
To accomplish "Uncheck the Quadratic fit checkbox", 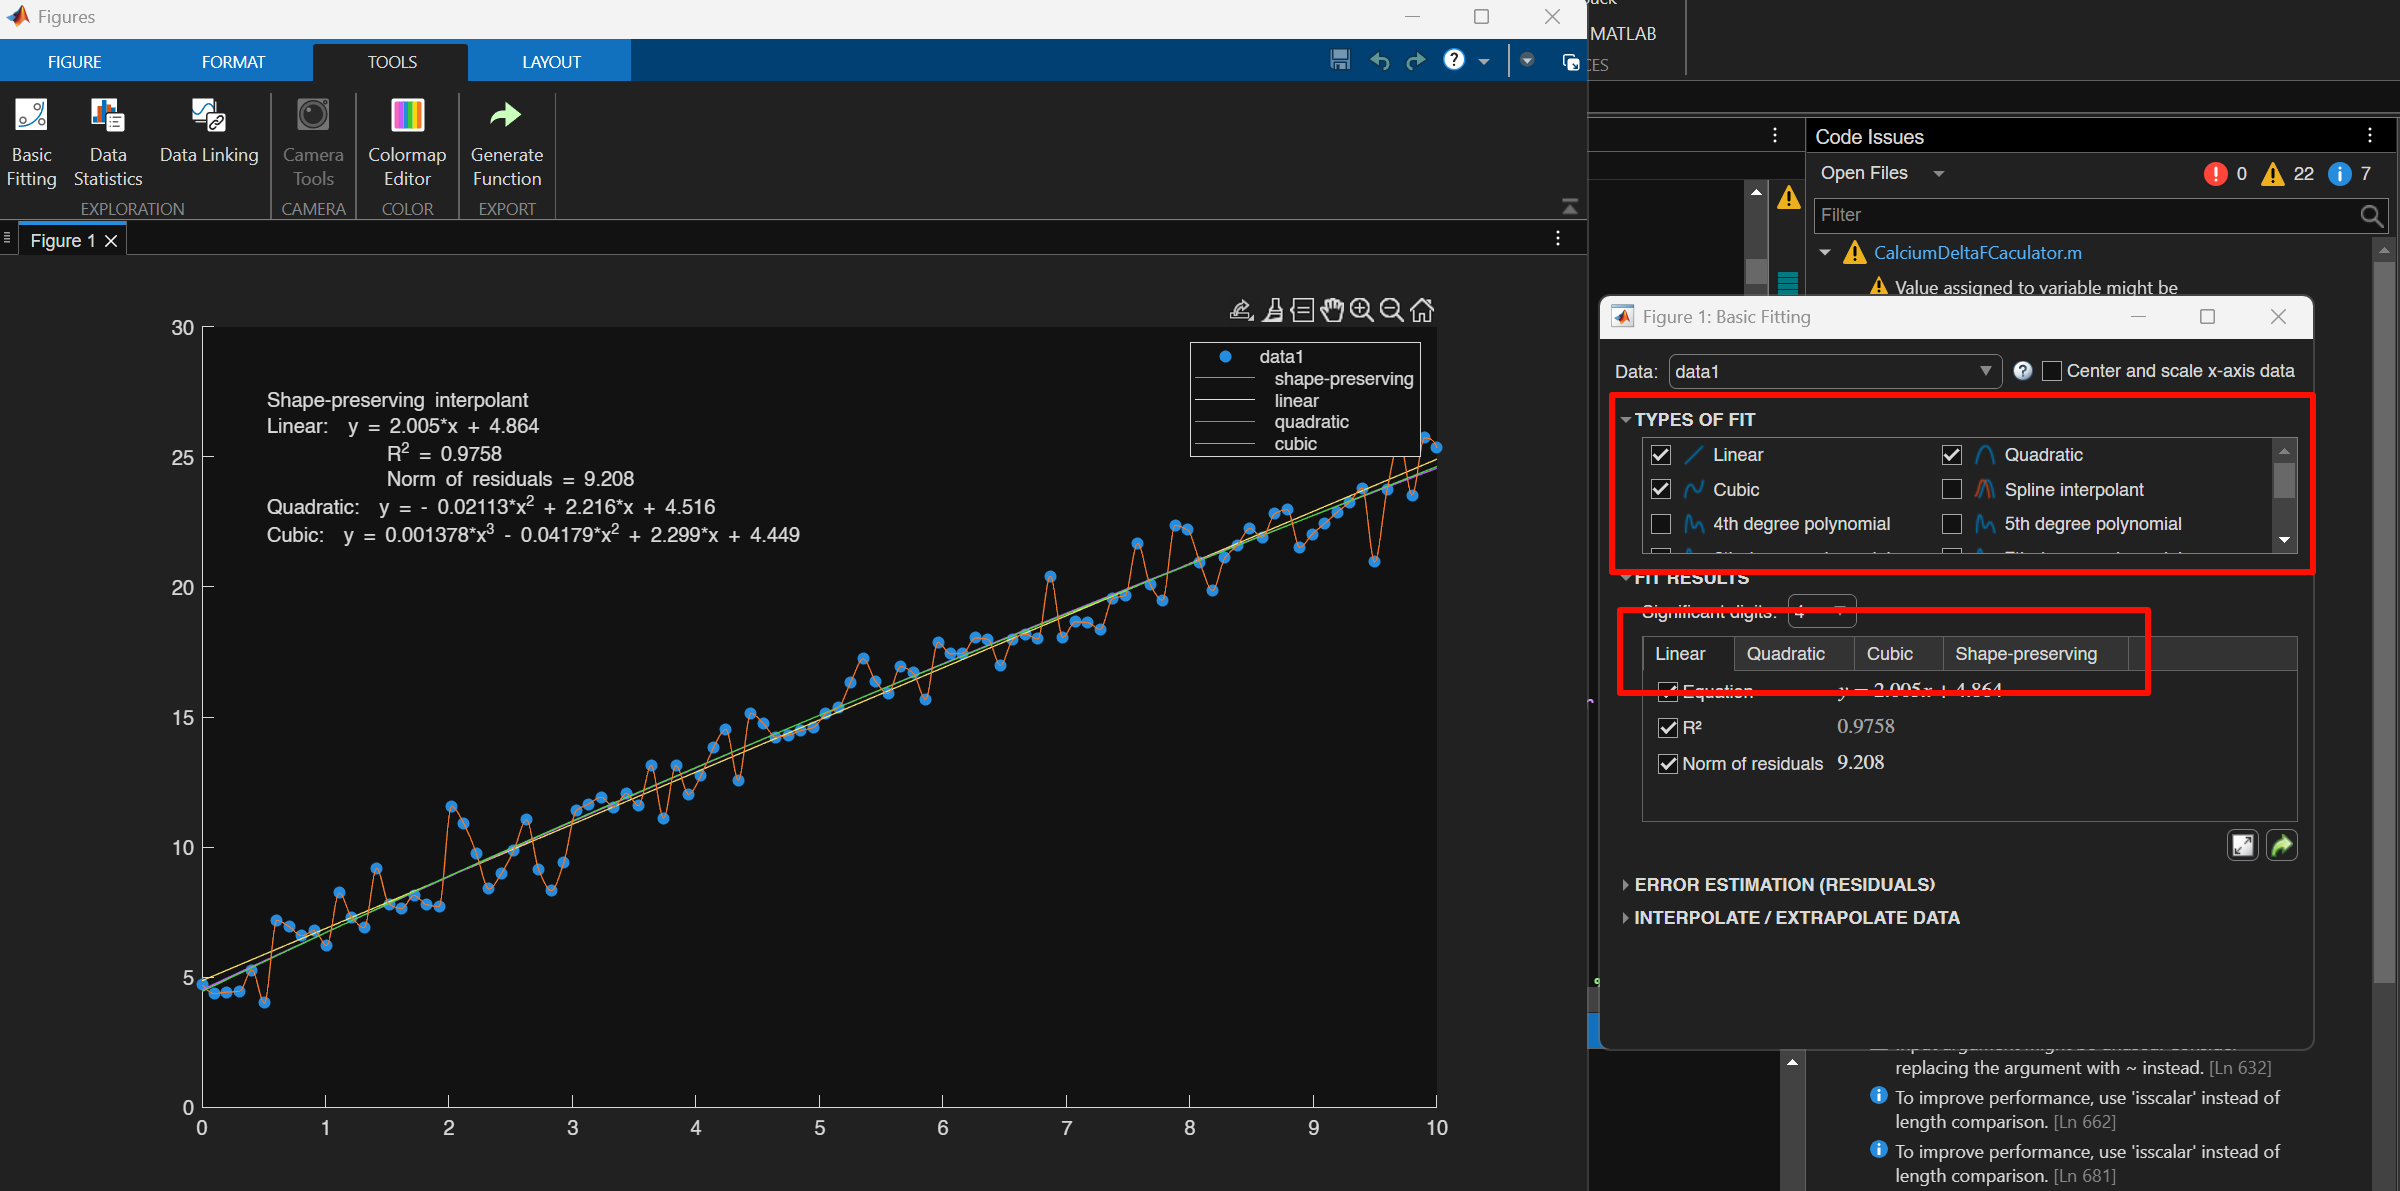I will tap(1952, 455).
